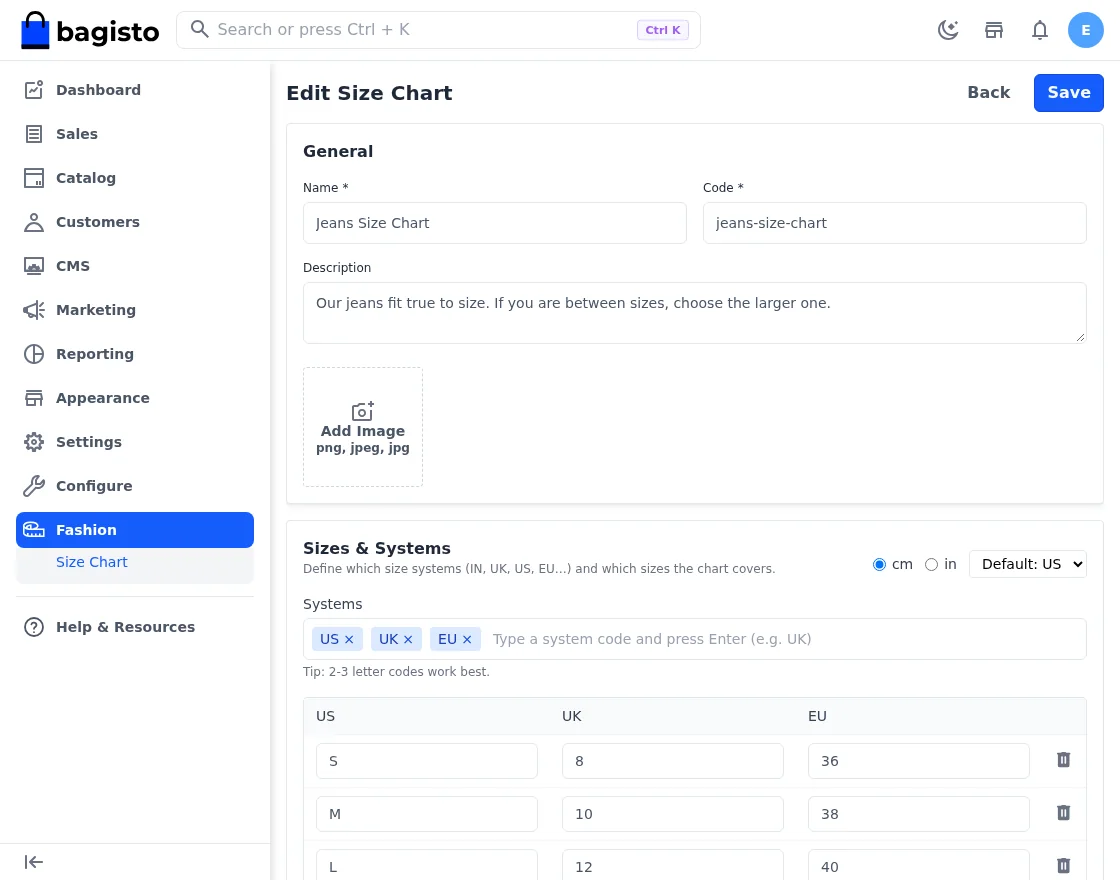This screenshot has height=880, width=1120.
Task: Focus the top search bar
Action: 438,30
